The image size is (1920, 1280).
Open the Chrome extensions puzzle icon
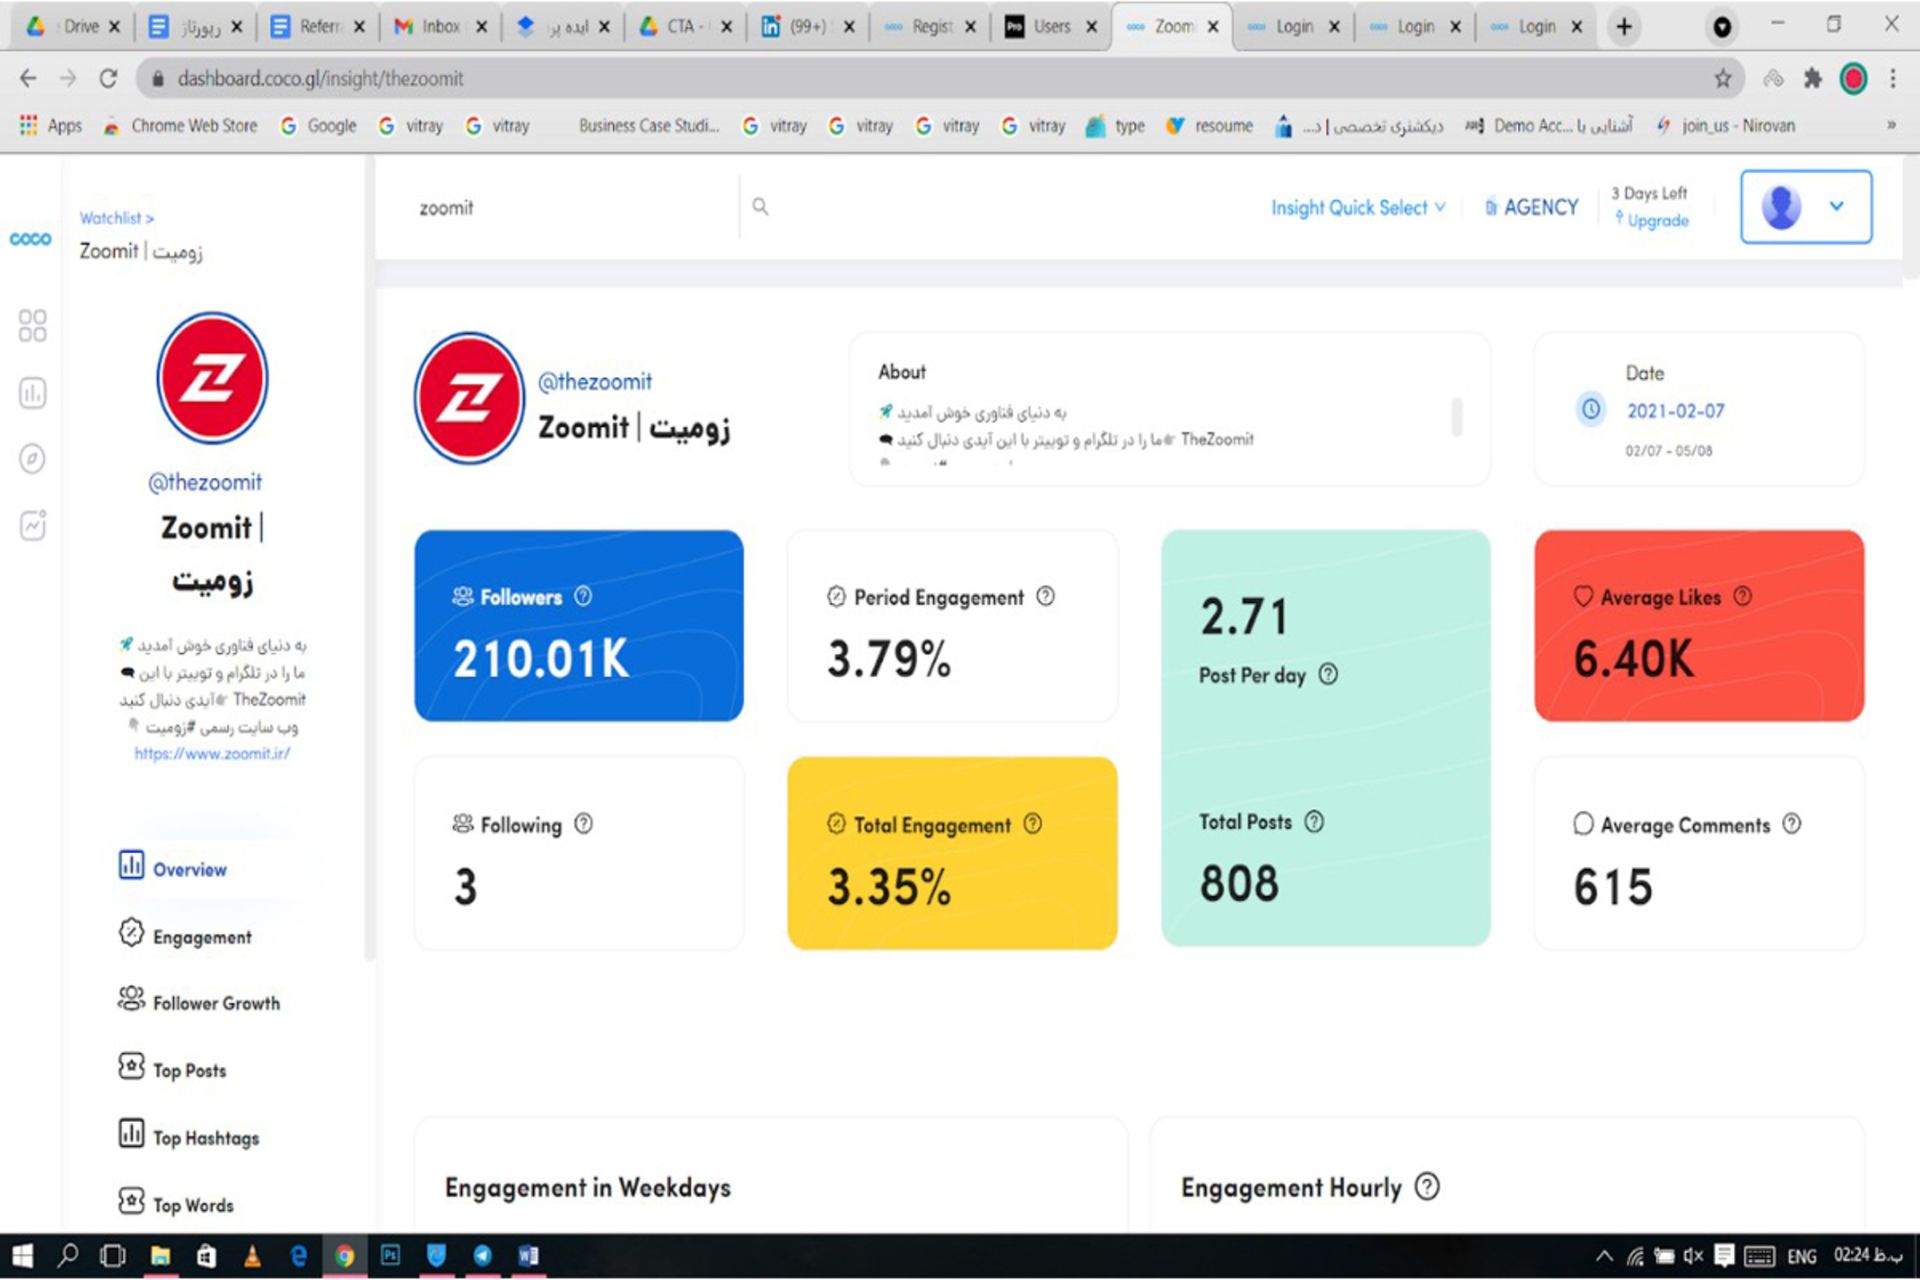[1812, 78]
